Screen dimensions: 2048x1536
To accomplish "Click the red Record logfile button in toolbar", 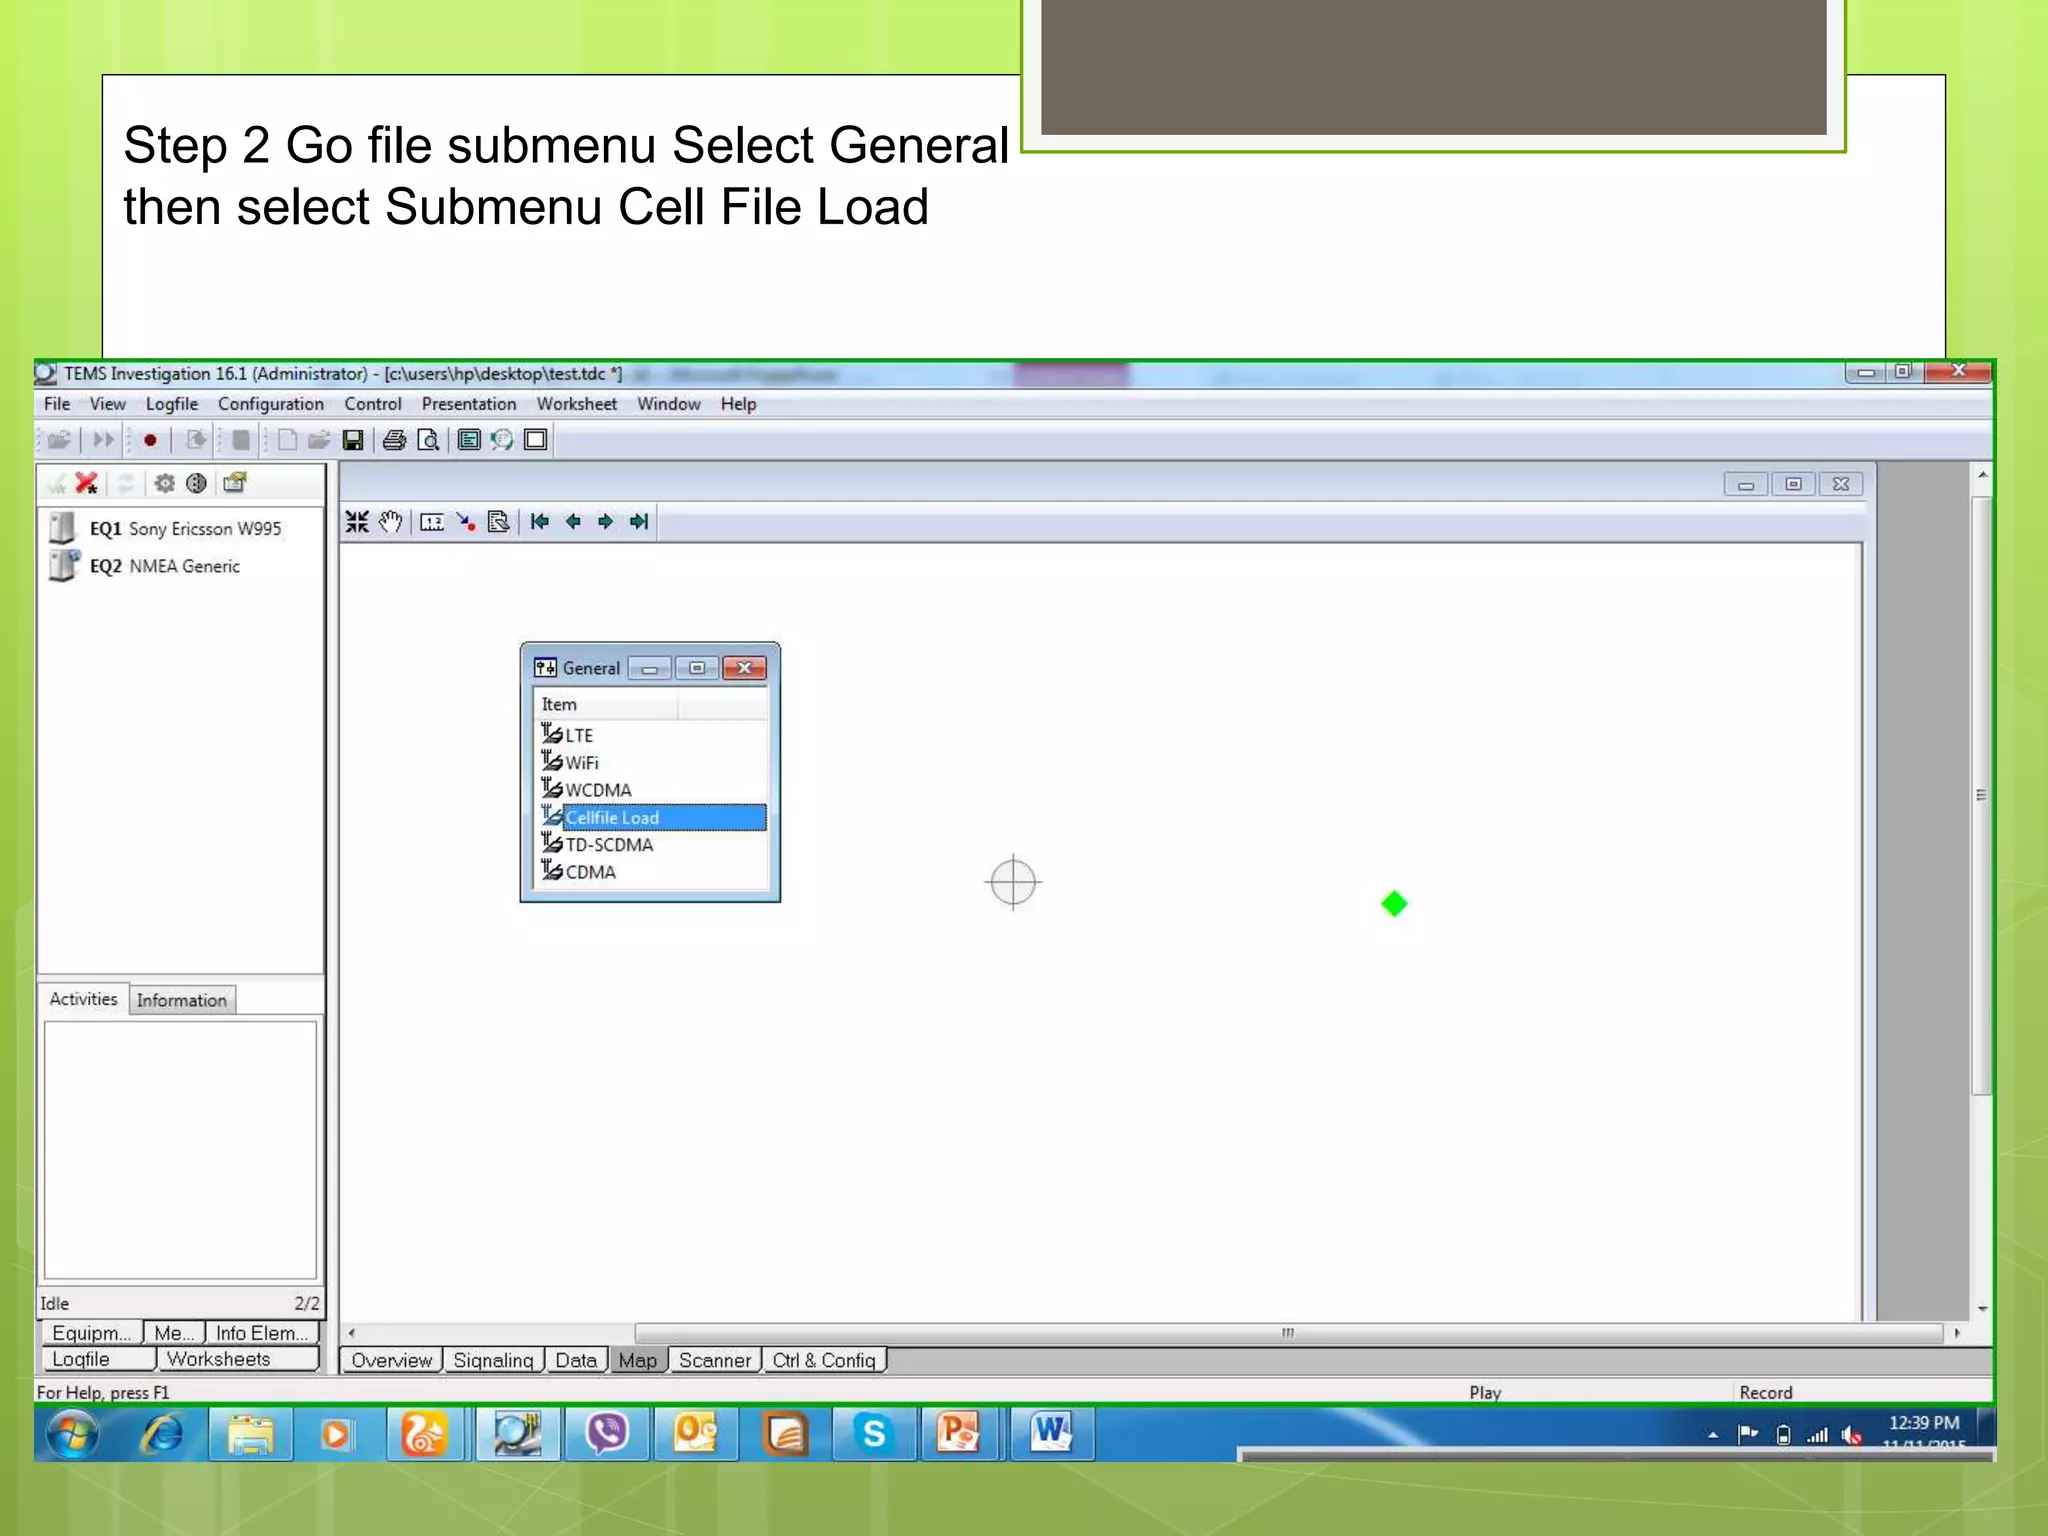I will tap(150, 440).
